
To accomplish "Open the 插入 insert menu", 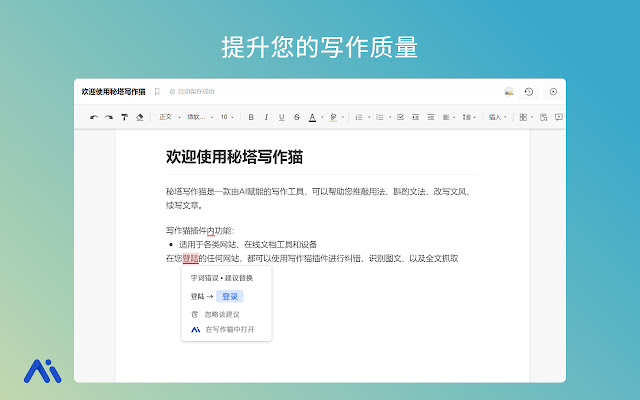I will pos(498,118).
